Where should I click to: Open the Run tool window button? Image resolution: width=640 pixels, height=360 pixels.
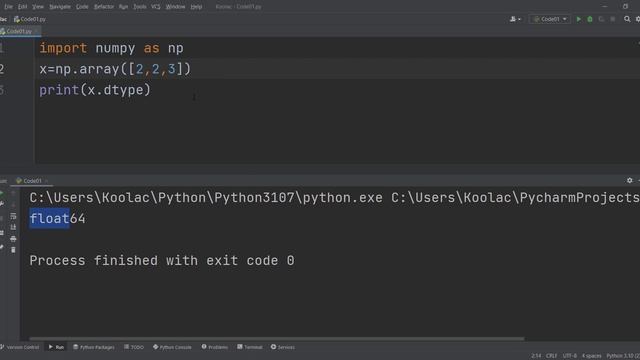(x=56, y=347)
